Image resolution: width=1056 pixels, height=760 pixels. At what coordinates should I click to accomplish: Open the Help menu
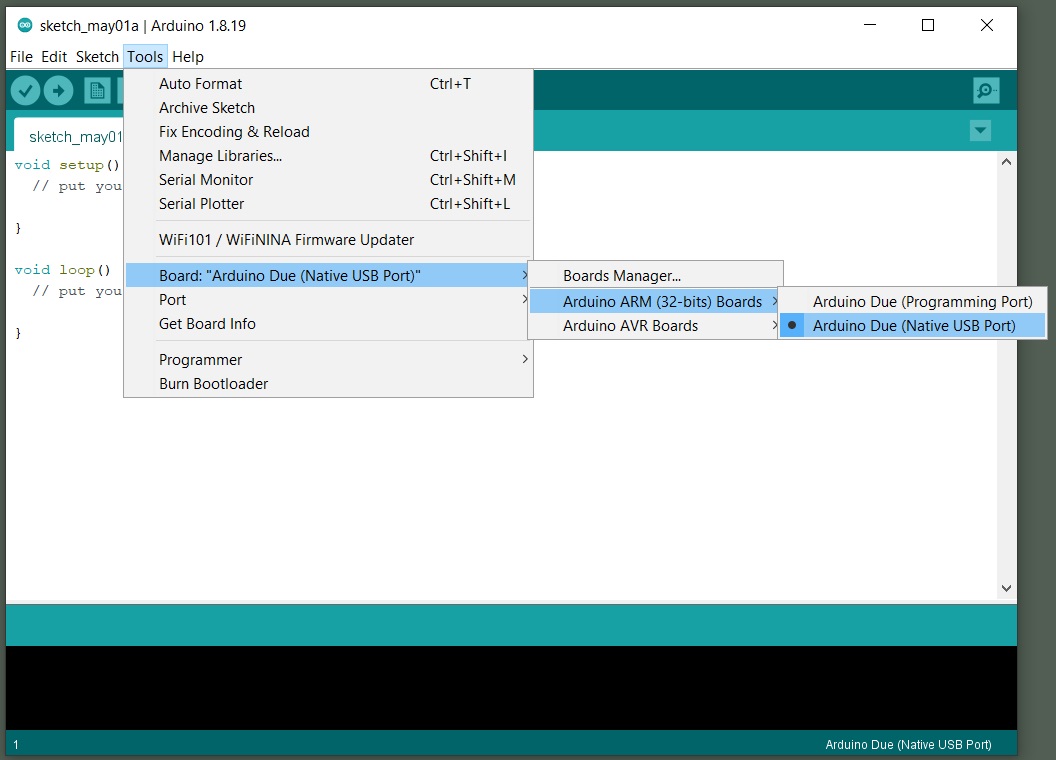(x=188, y=57)
